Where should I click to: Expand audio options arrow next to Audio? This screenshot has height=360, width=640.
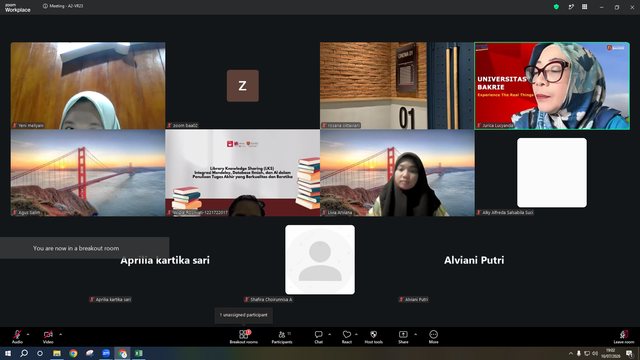click(28, 334)
